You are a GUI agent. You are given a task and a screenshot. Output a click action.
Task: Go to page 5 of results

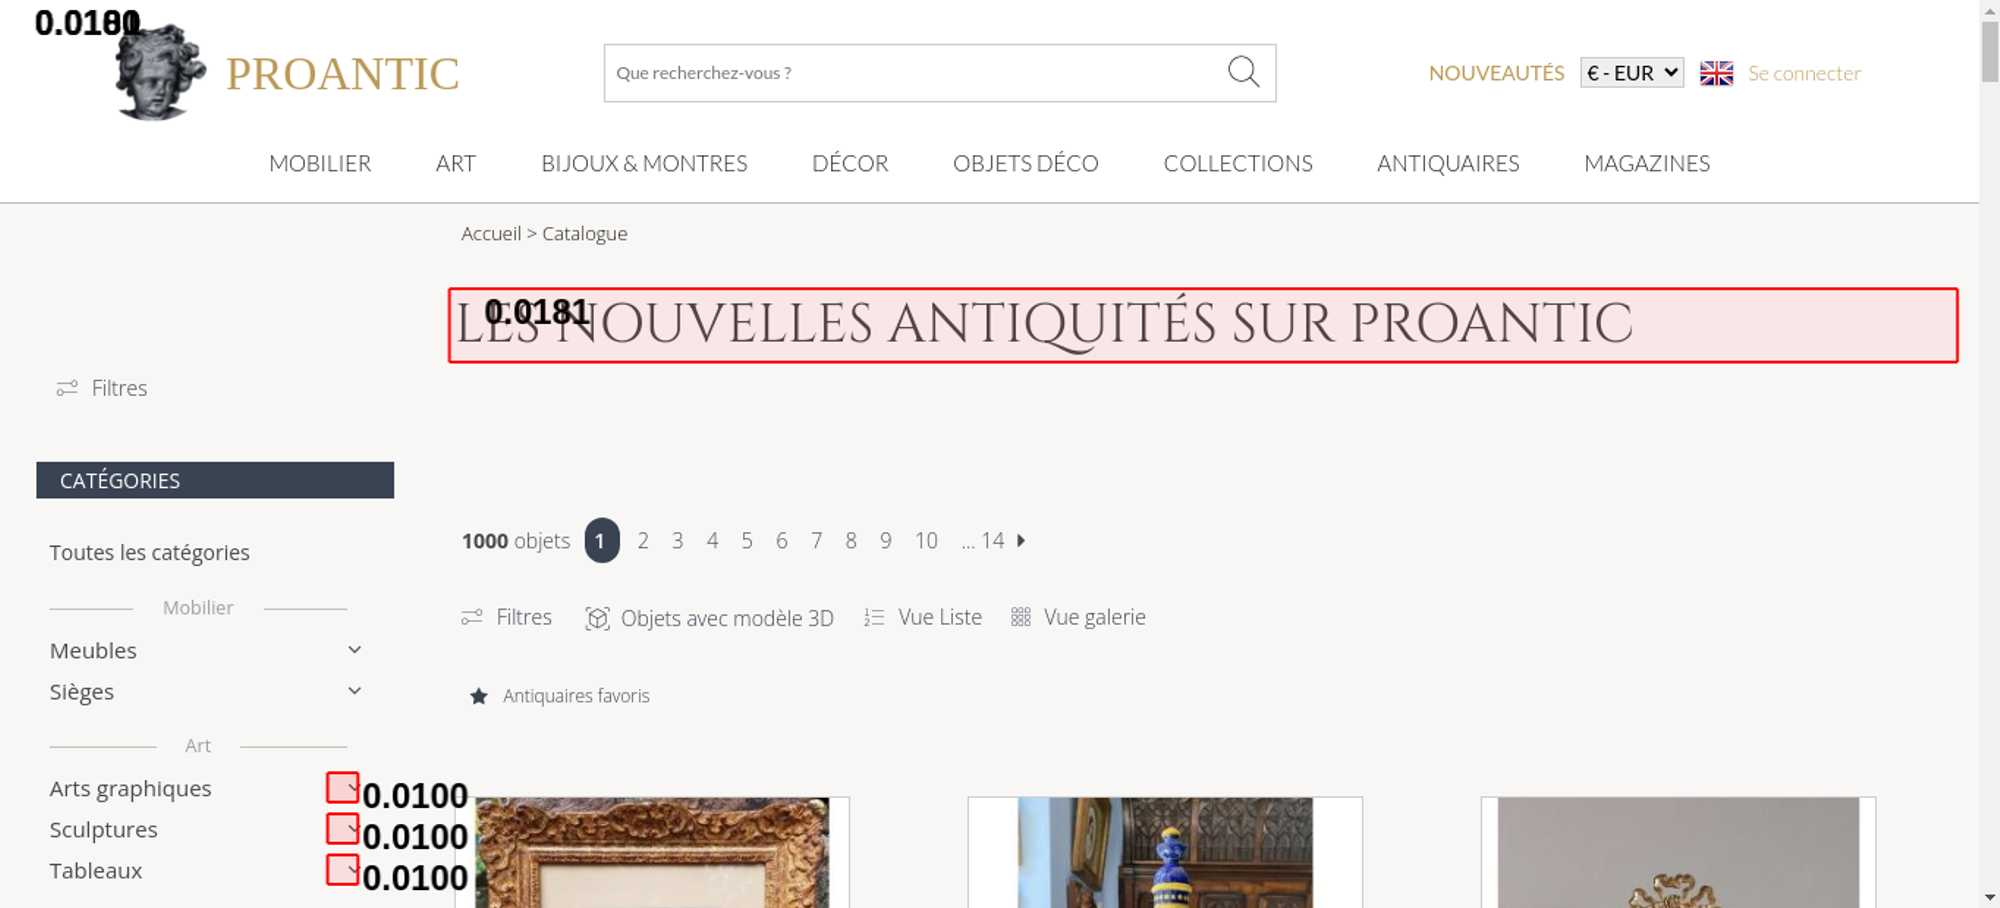747,541
